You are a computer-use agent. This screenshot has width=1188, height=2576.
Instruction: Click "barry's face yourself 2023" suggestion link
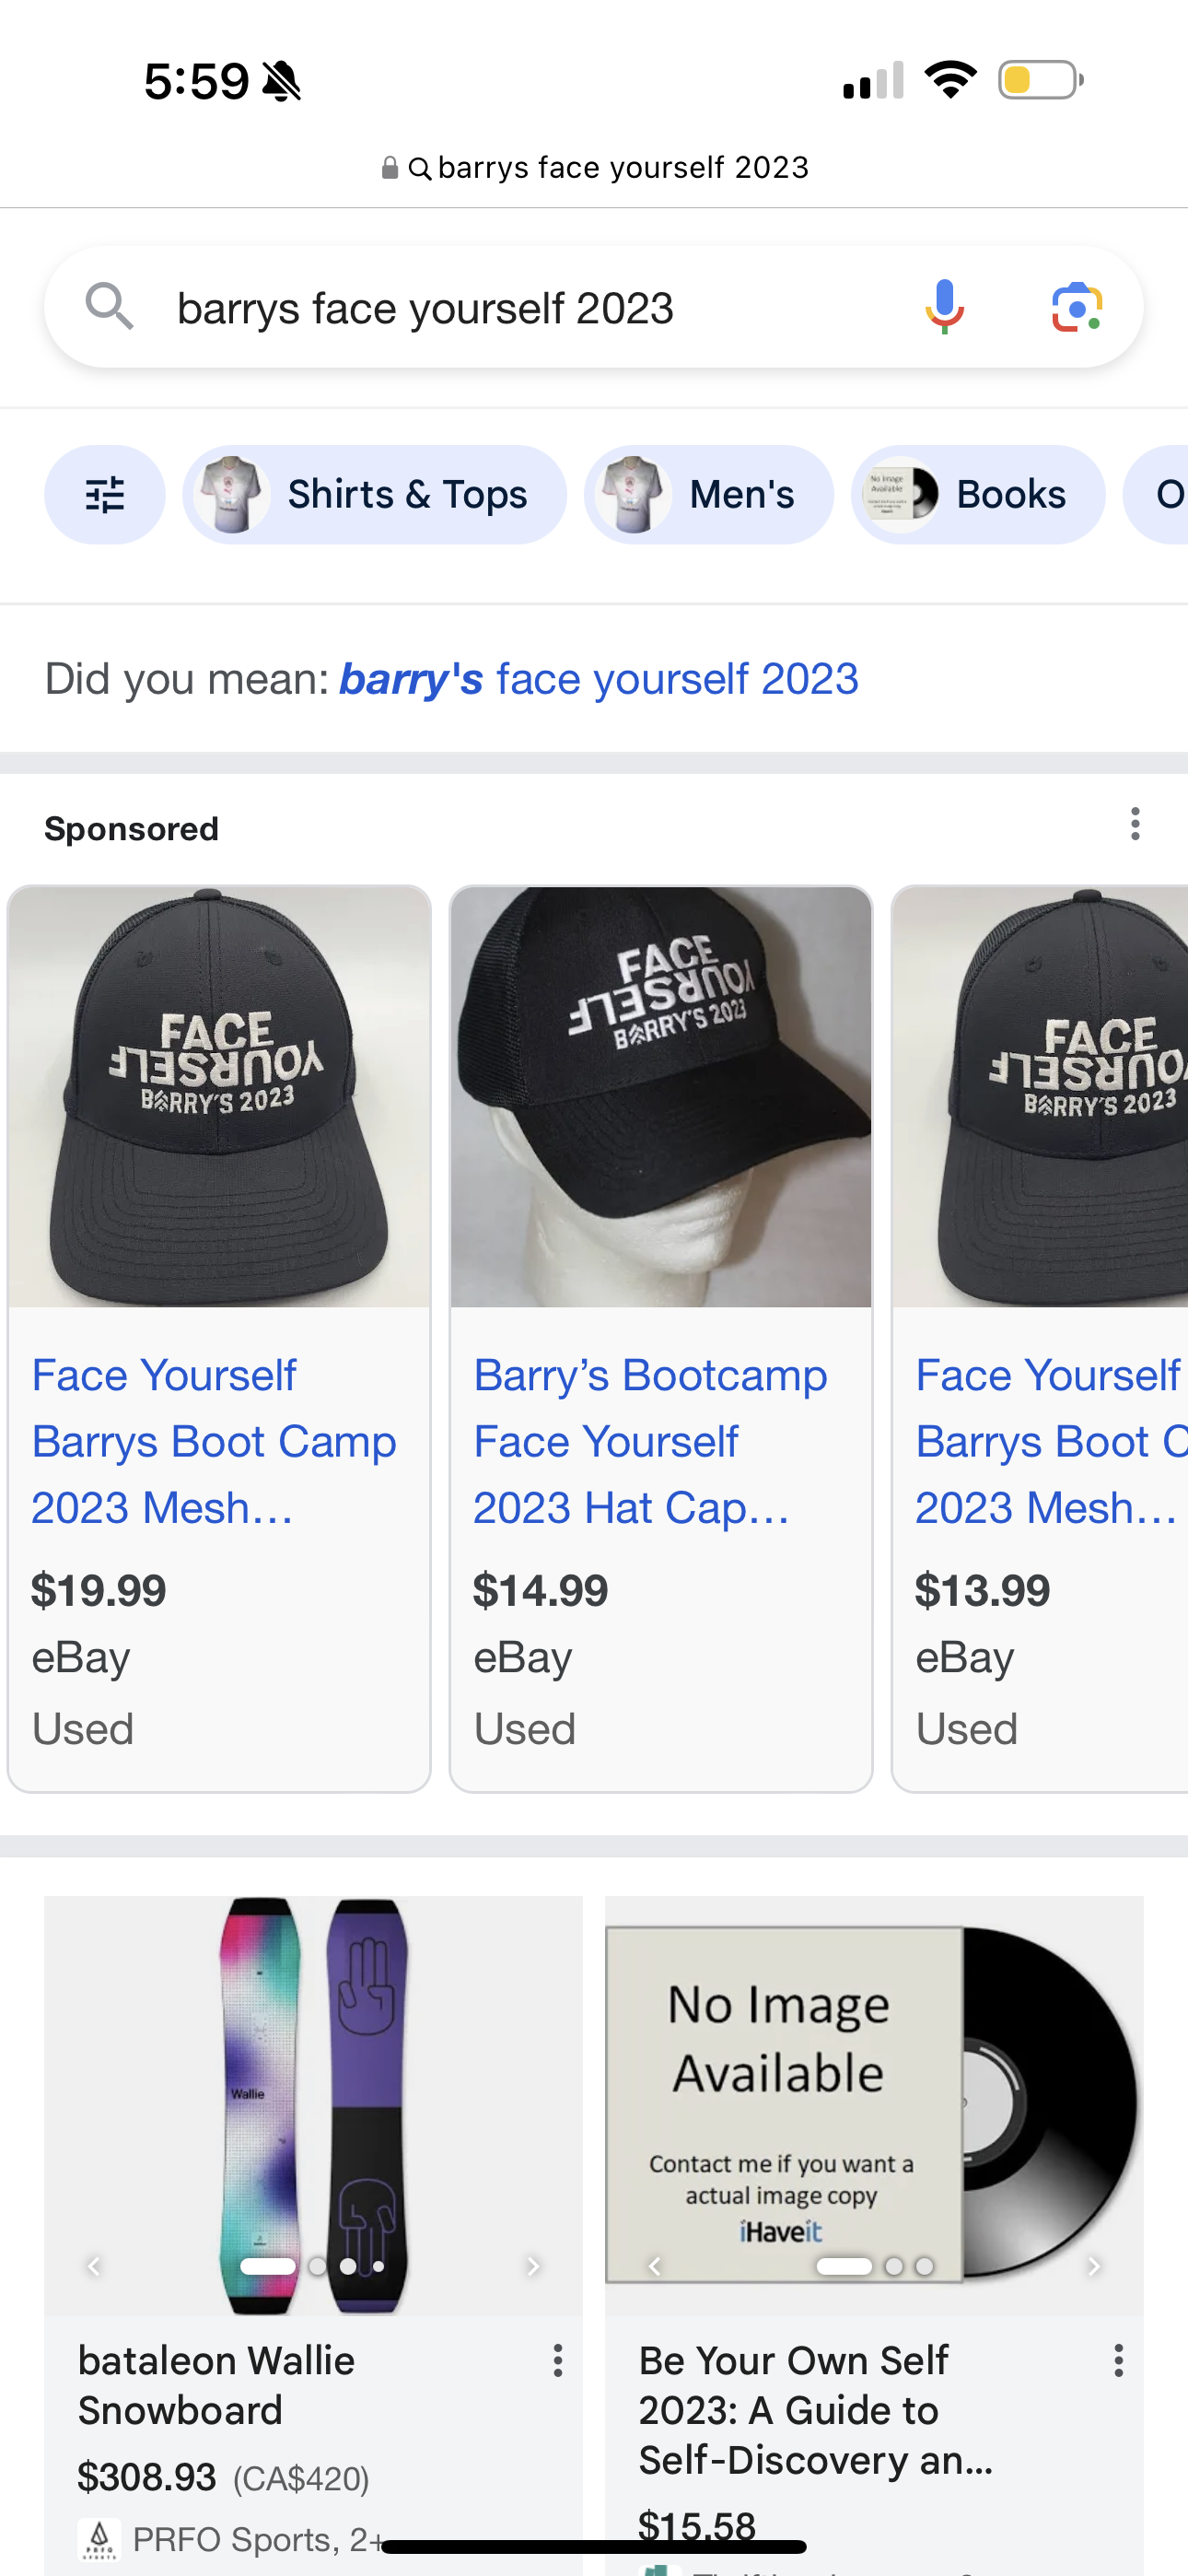pyautogui.click(x=598, y=679)
